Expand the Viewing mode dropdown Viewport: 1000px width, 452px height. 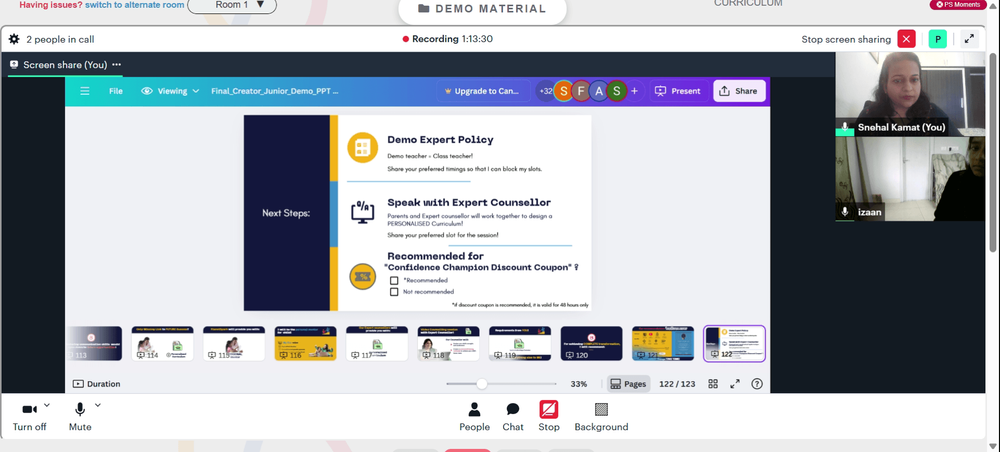point(170,91)
